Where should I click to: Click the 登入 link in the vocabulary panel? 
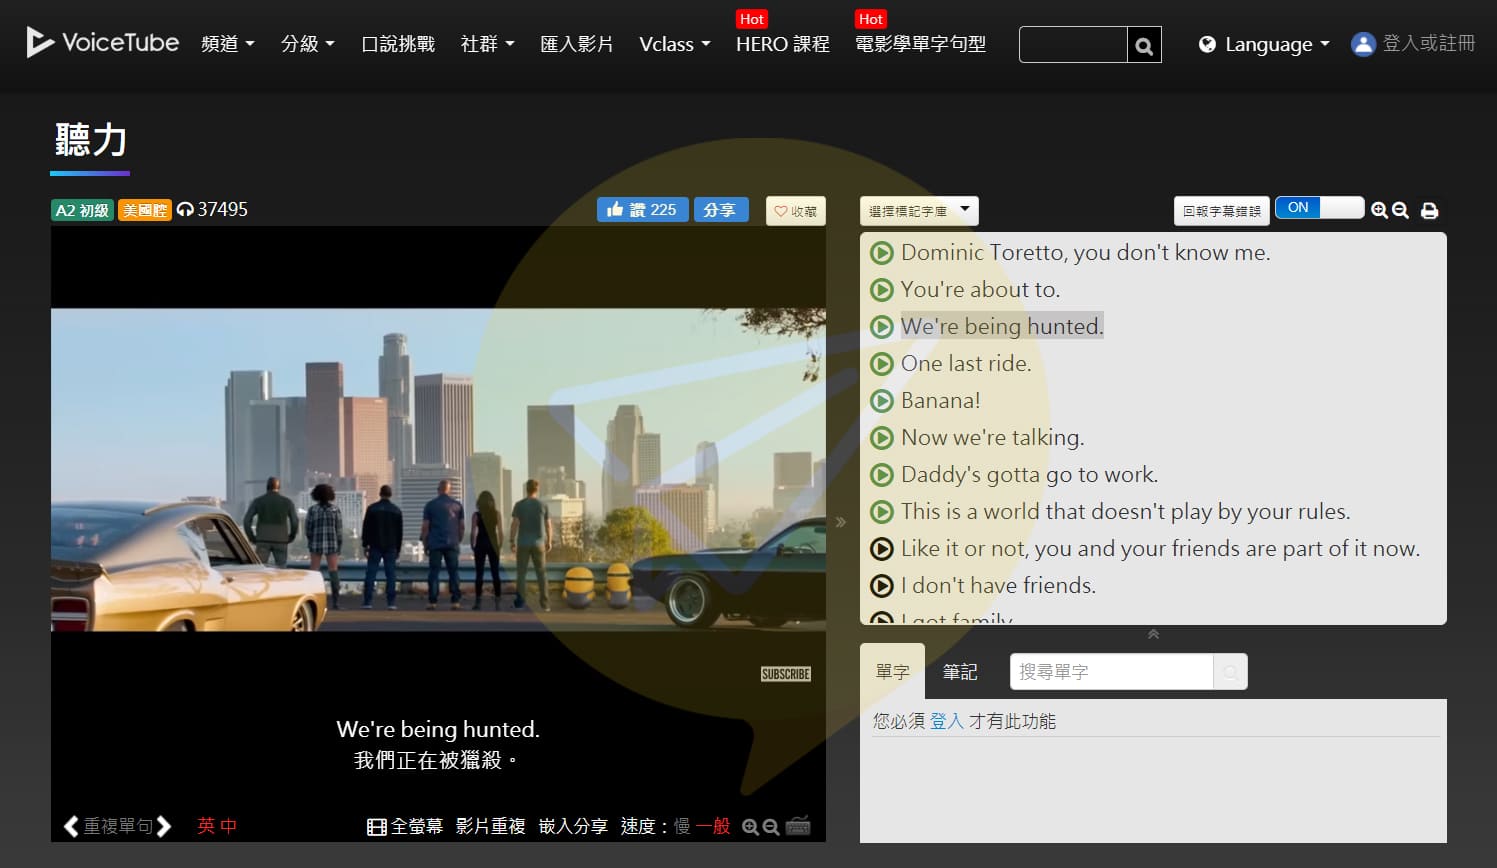point(946,721)
